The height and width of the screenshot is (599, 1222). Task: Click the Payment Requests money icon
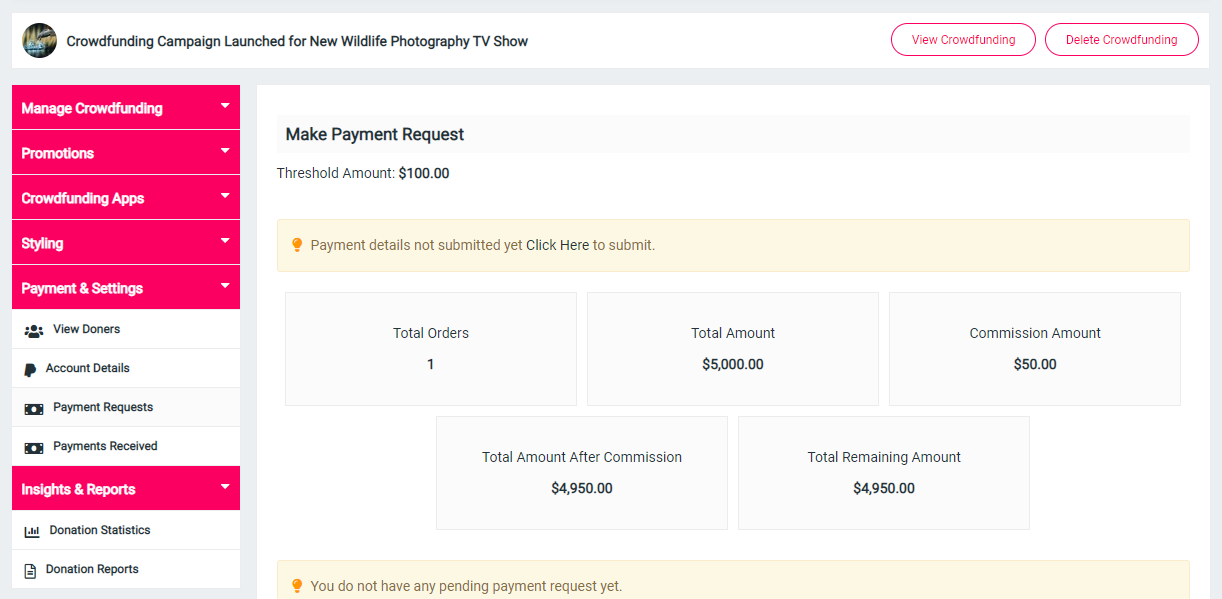tap(34, 408)
